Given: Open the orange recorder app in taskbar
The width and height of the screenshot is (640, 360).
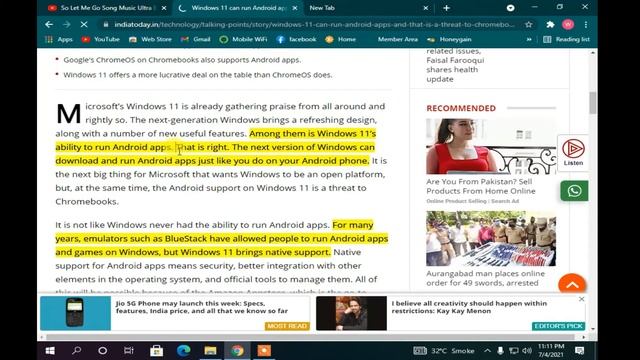Looking at the screenshot, I should pyautogui.click(x=264, y=351).
